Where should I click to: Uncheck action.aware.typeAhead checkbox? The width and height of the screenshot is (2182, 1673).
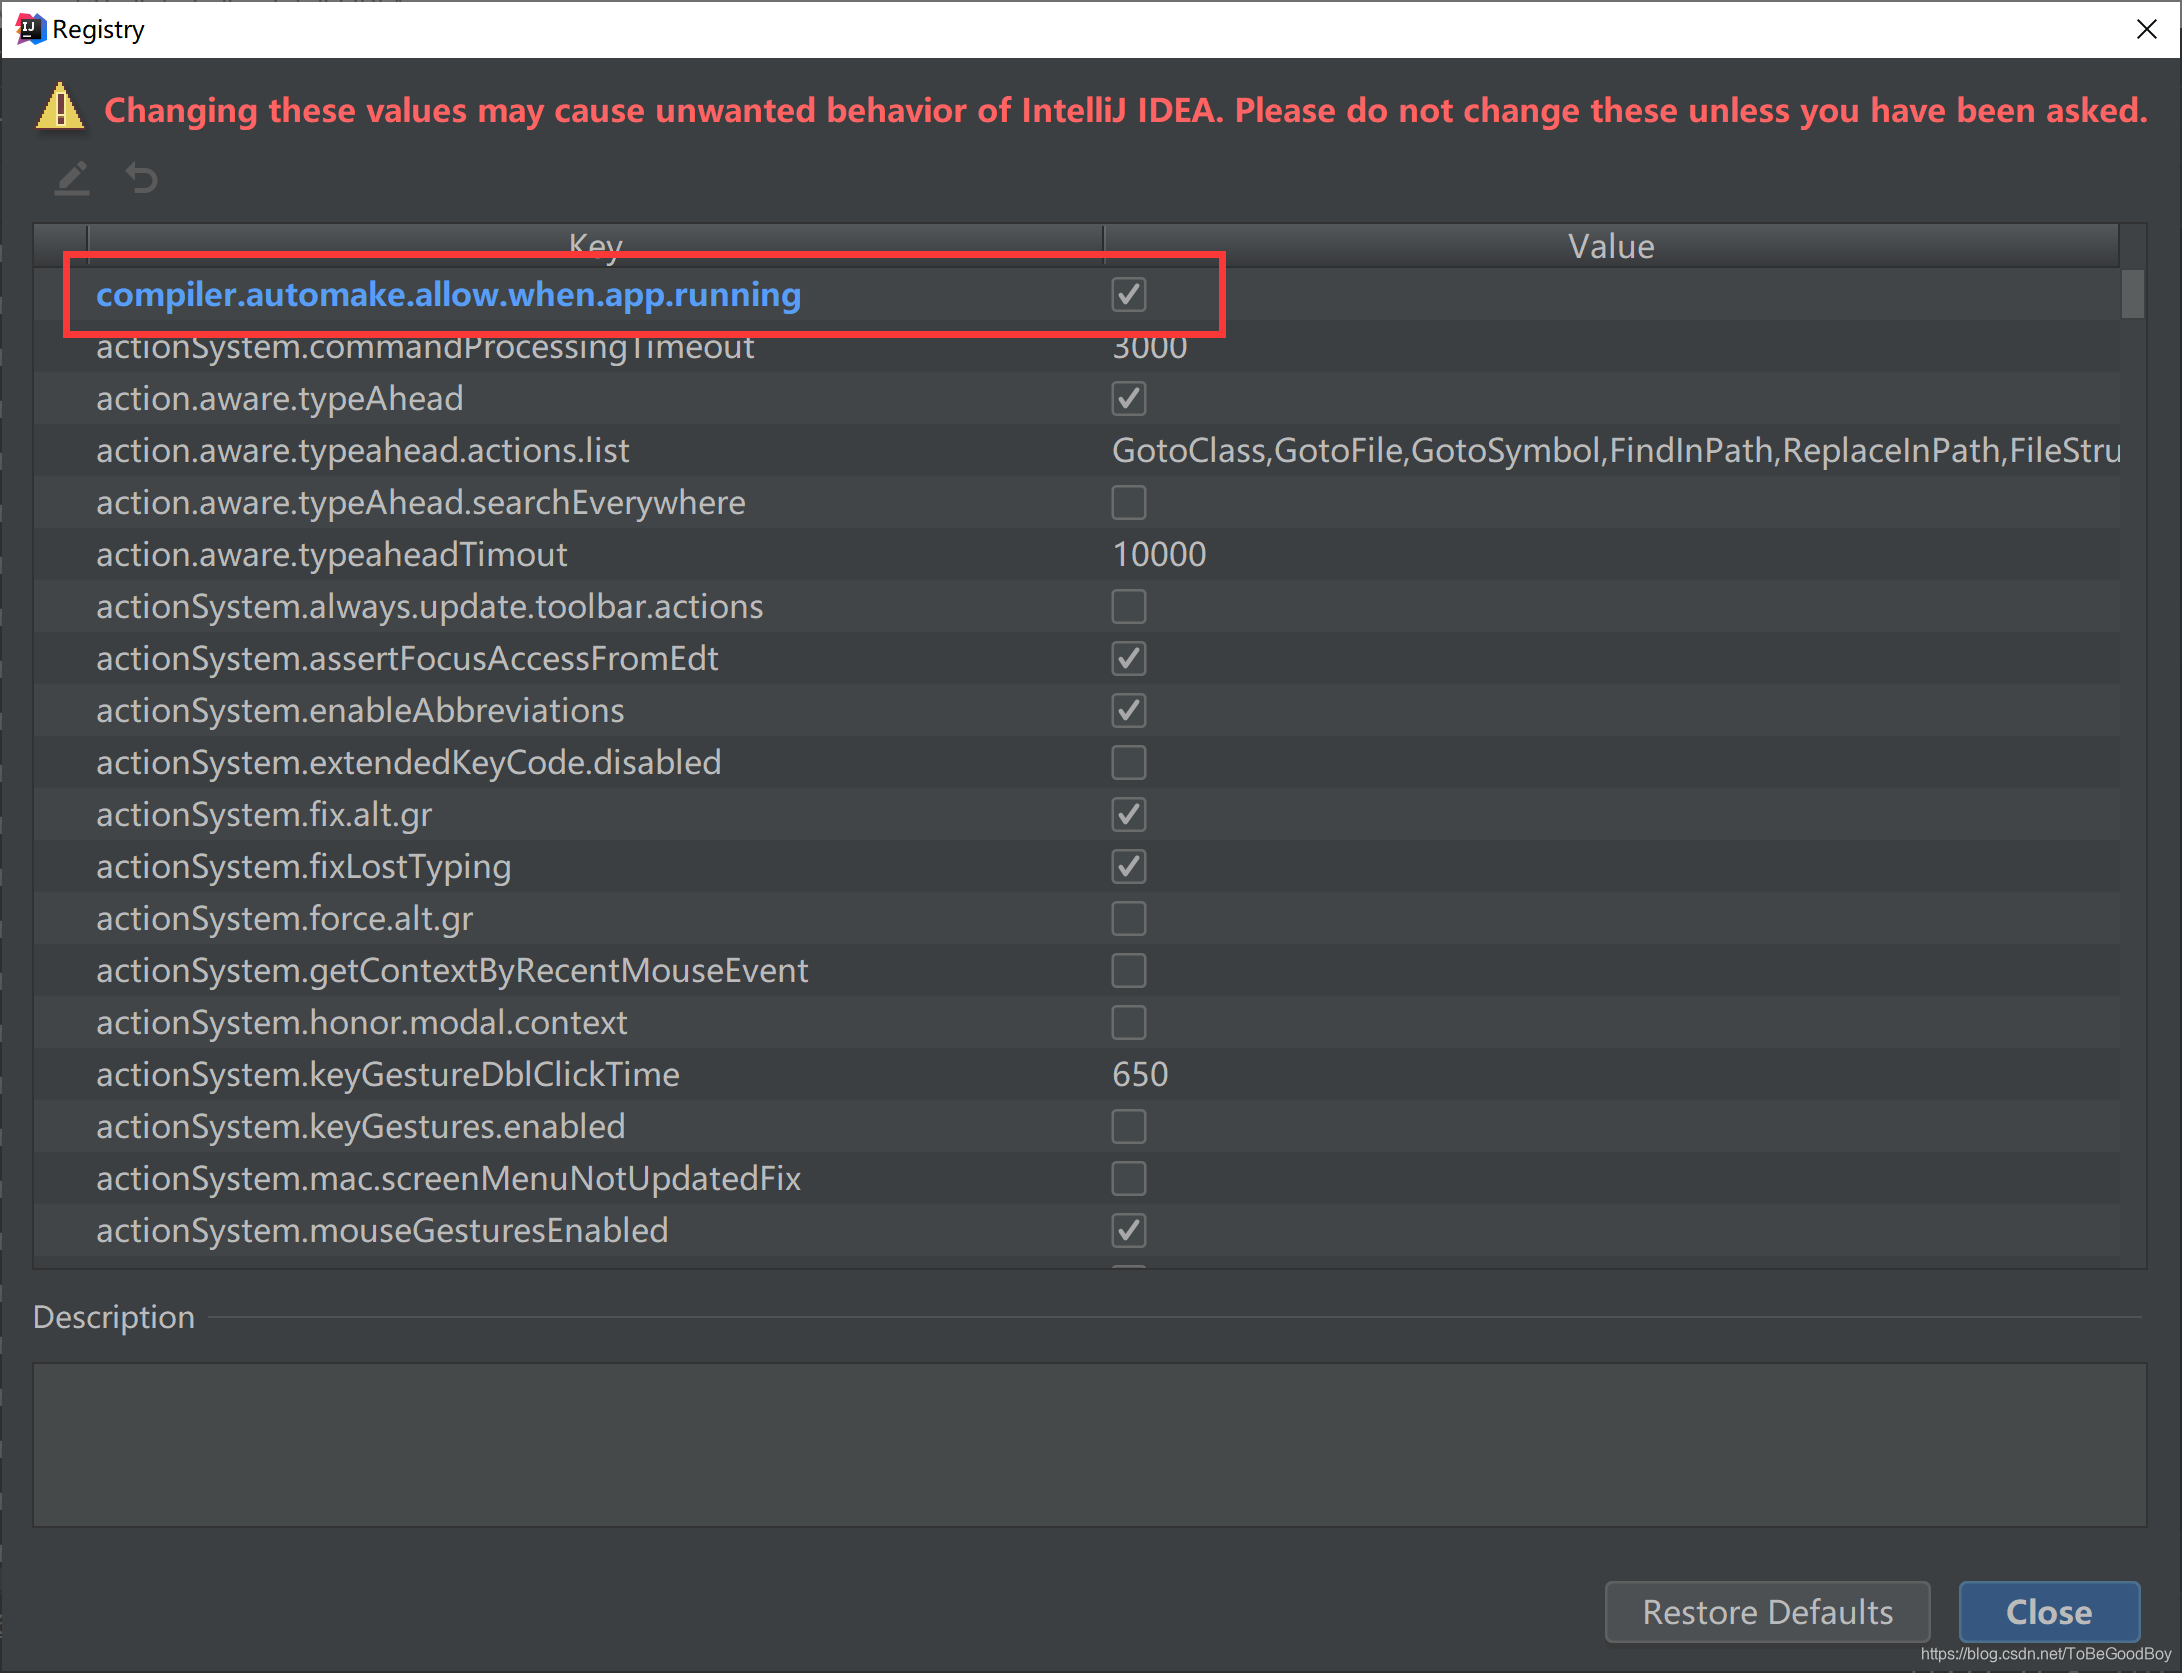coord(1128,399)
